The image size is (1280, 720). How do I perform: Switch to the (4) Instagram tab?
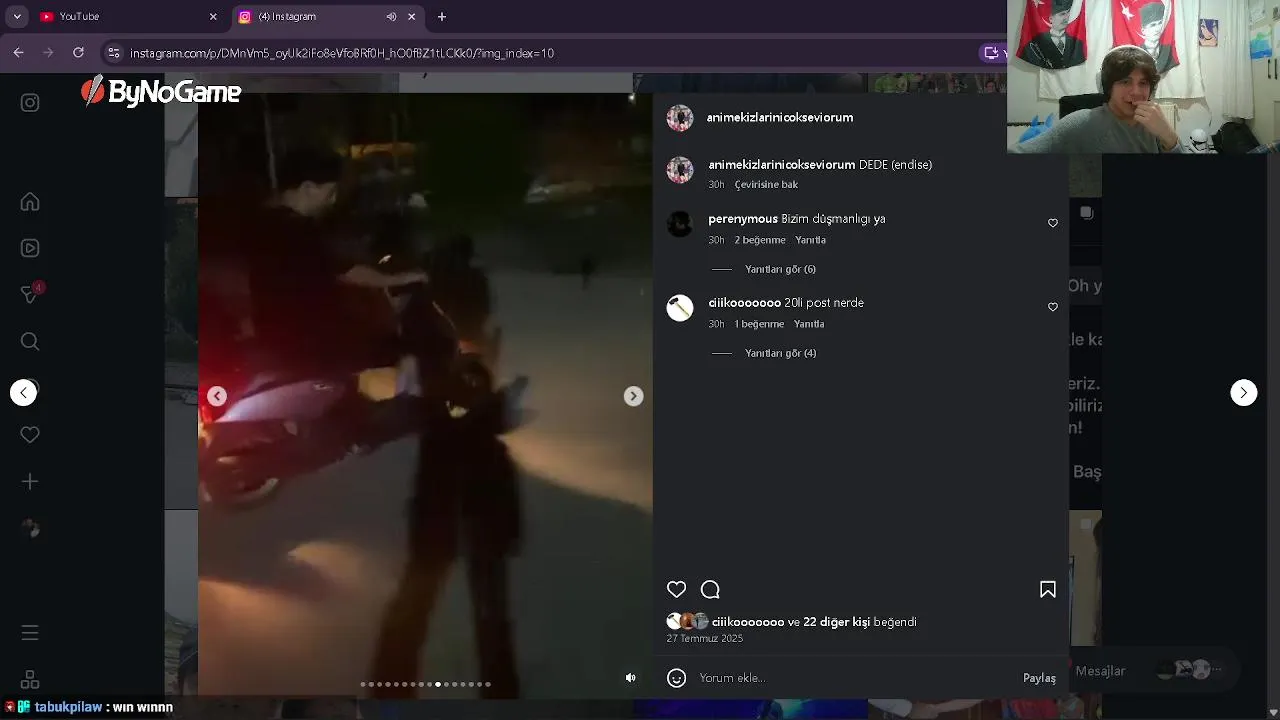(x=328, y=17)
